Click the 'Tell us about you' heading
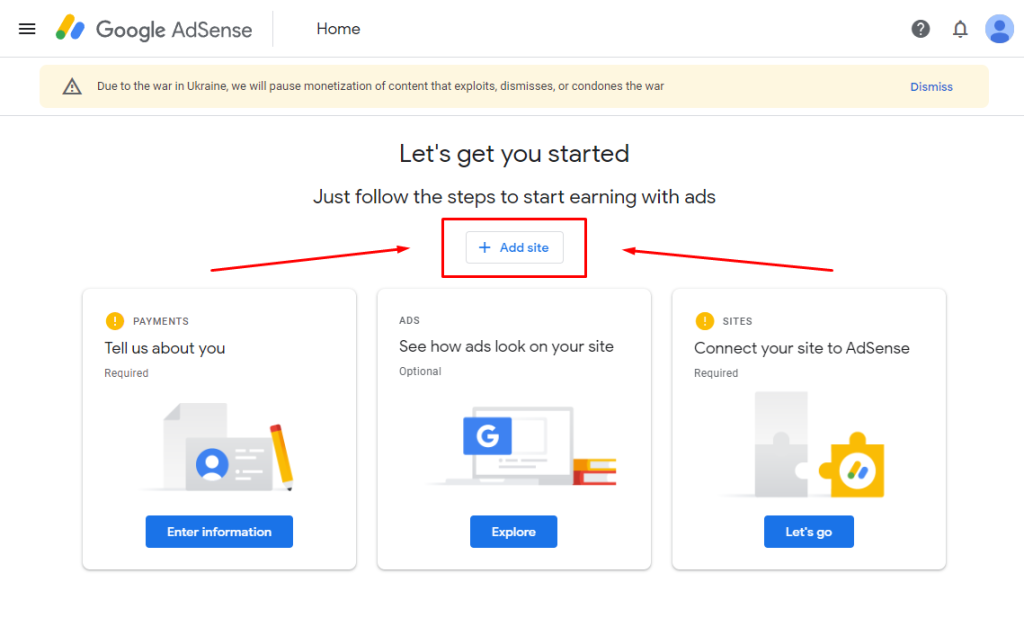Screen dimensions: 1024x636 165,348
